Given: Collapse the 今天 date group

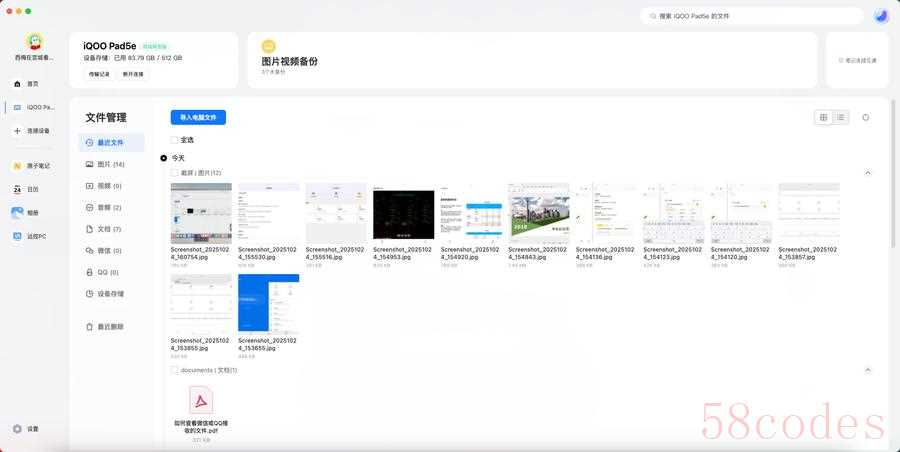Looking at the screenshot, I should [x=164, y=158].
